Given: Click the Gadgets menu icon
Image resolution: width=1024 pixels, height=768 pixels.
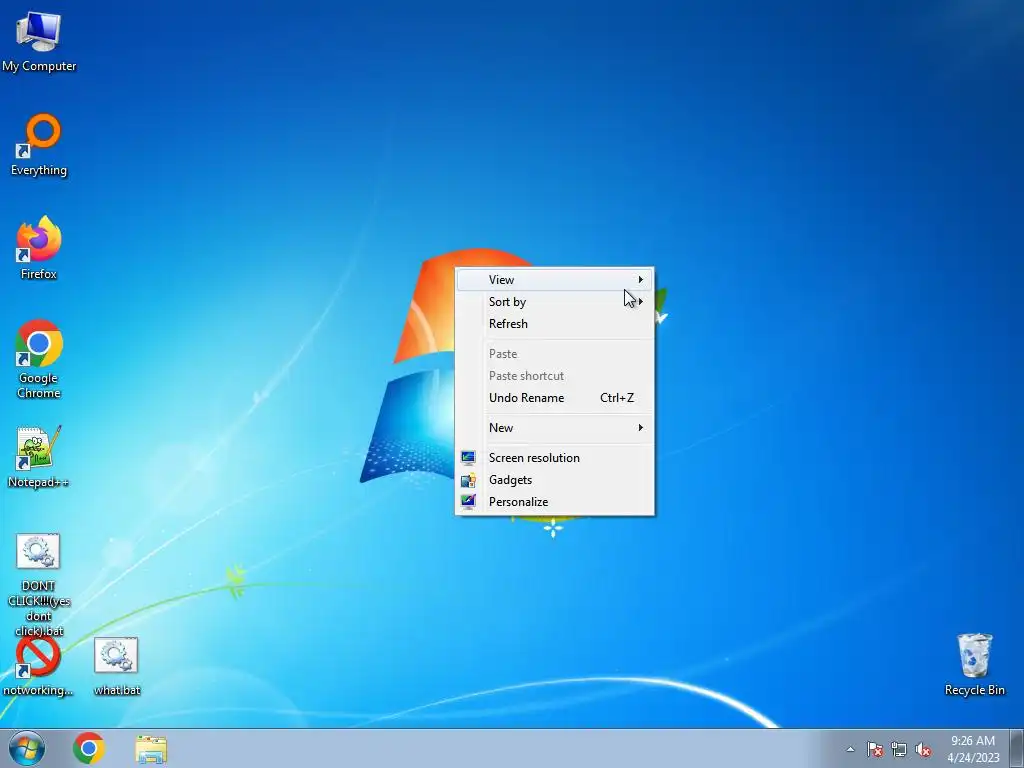Looking at the screenshot, I should [468, 480].
